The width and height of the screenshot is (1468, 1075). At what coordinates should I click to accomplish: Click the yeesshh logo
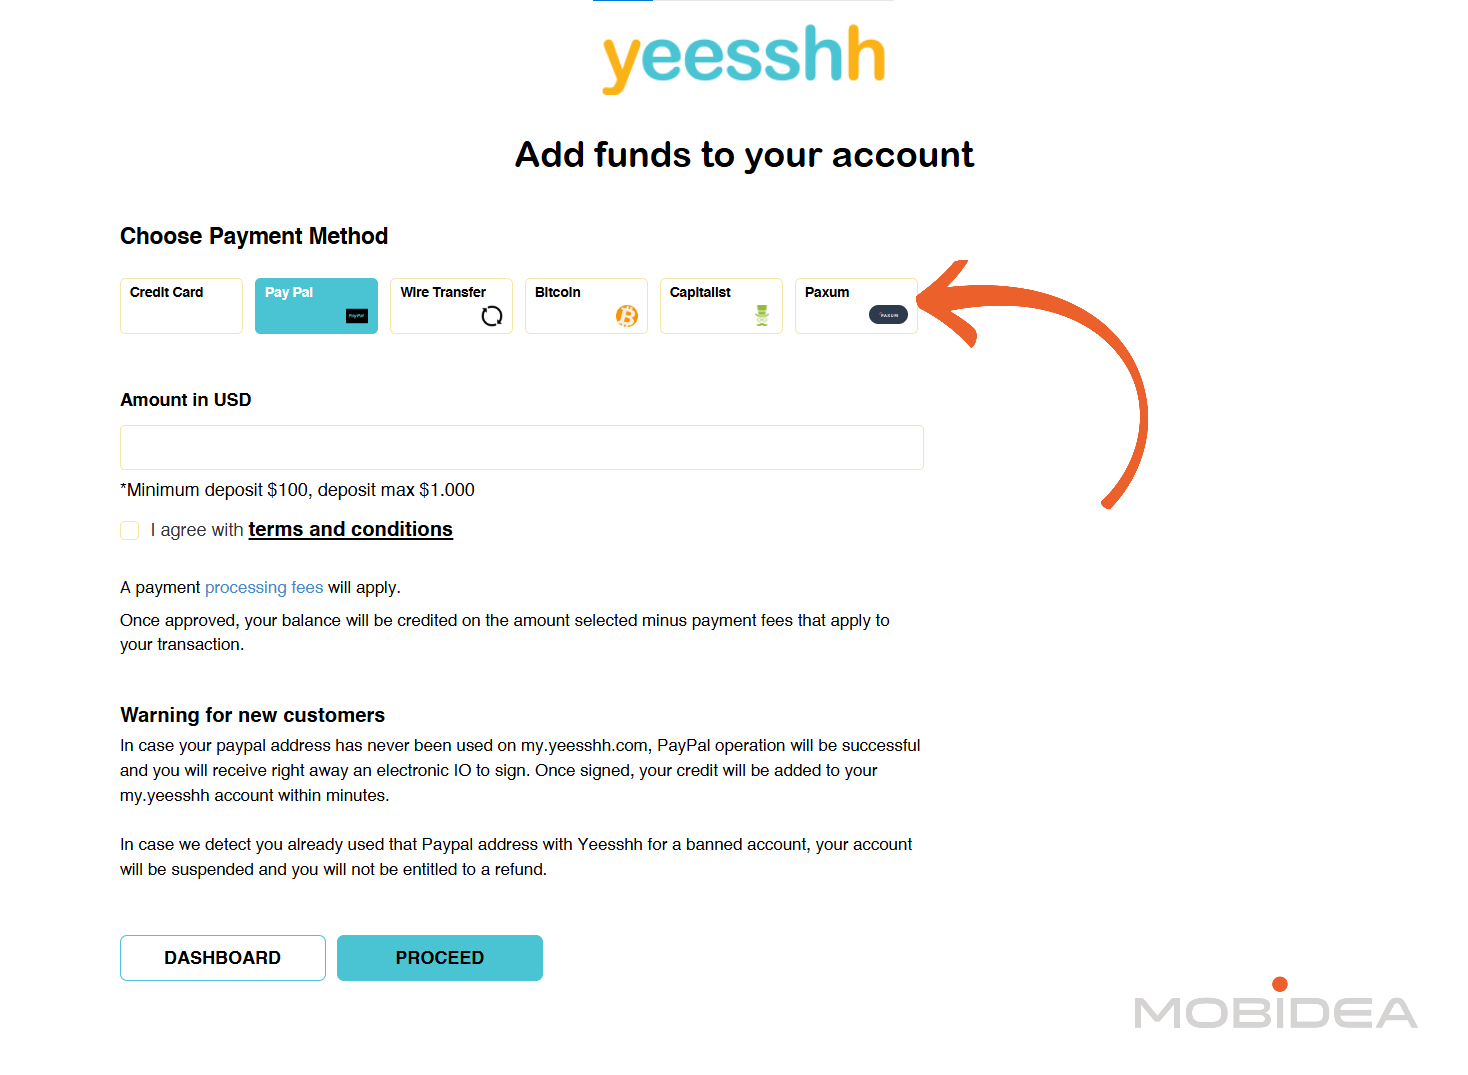[x=743, y=57]
